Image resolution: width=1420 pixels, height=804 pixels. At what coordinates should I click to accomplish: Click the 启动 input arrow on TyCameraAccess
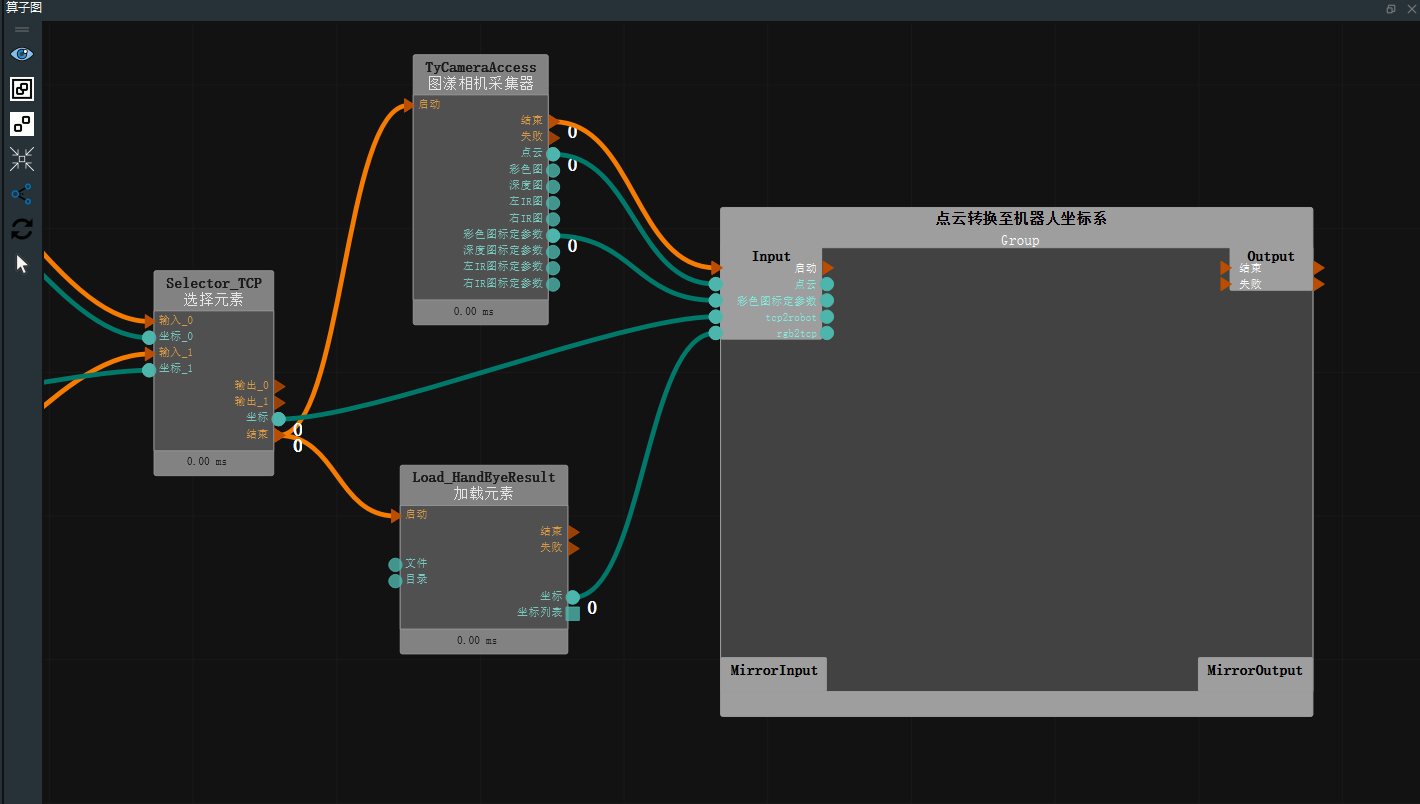click(409, 104)
